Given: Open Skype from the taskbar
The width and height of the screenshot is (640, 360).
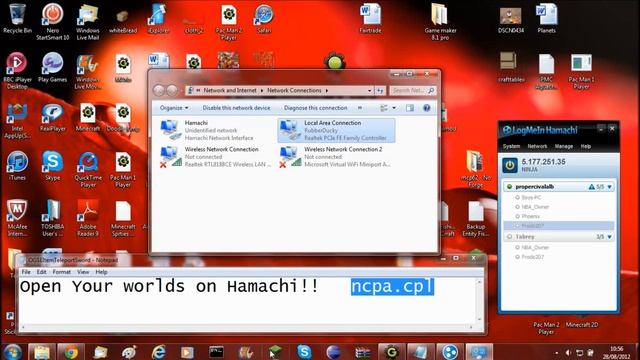Looking at the screenshot, I should click(304, 352).
